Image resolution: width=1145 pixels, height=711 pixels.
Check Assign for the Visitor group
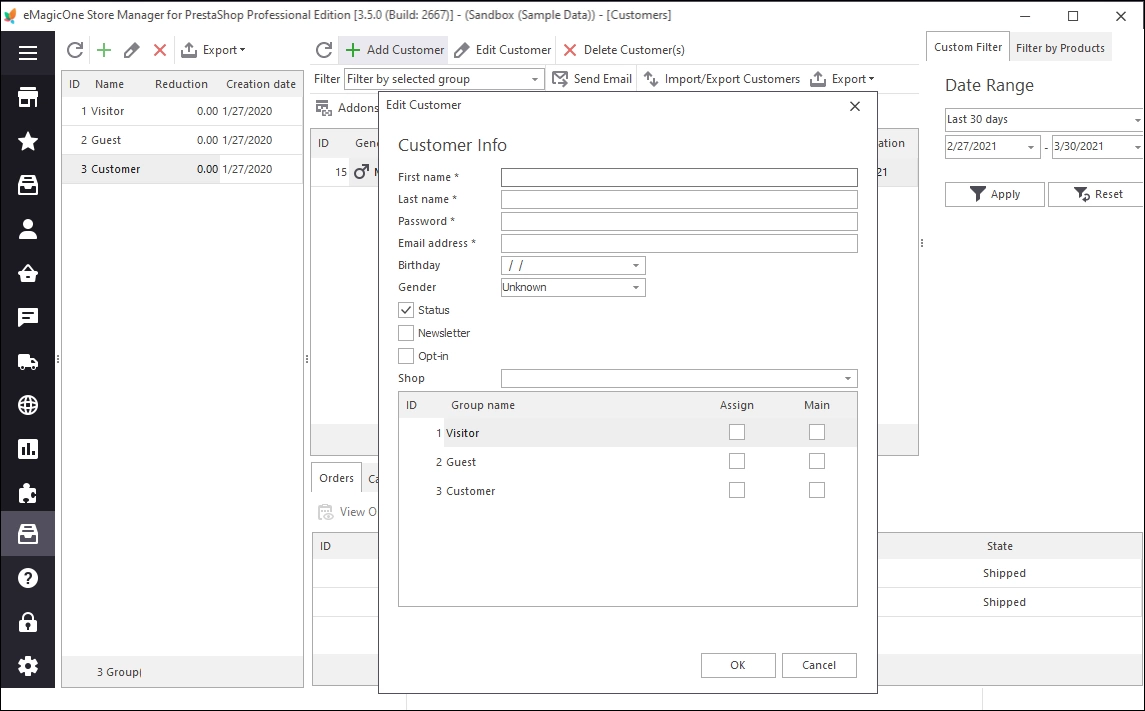[x=737, y=432]
